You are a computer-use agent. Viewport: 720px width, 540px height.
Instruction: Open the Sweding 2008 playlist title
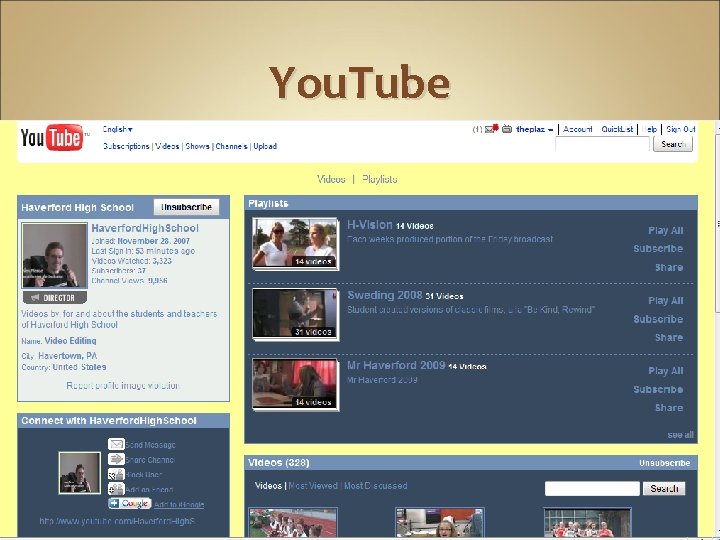point(385,295)
